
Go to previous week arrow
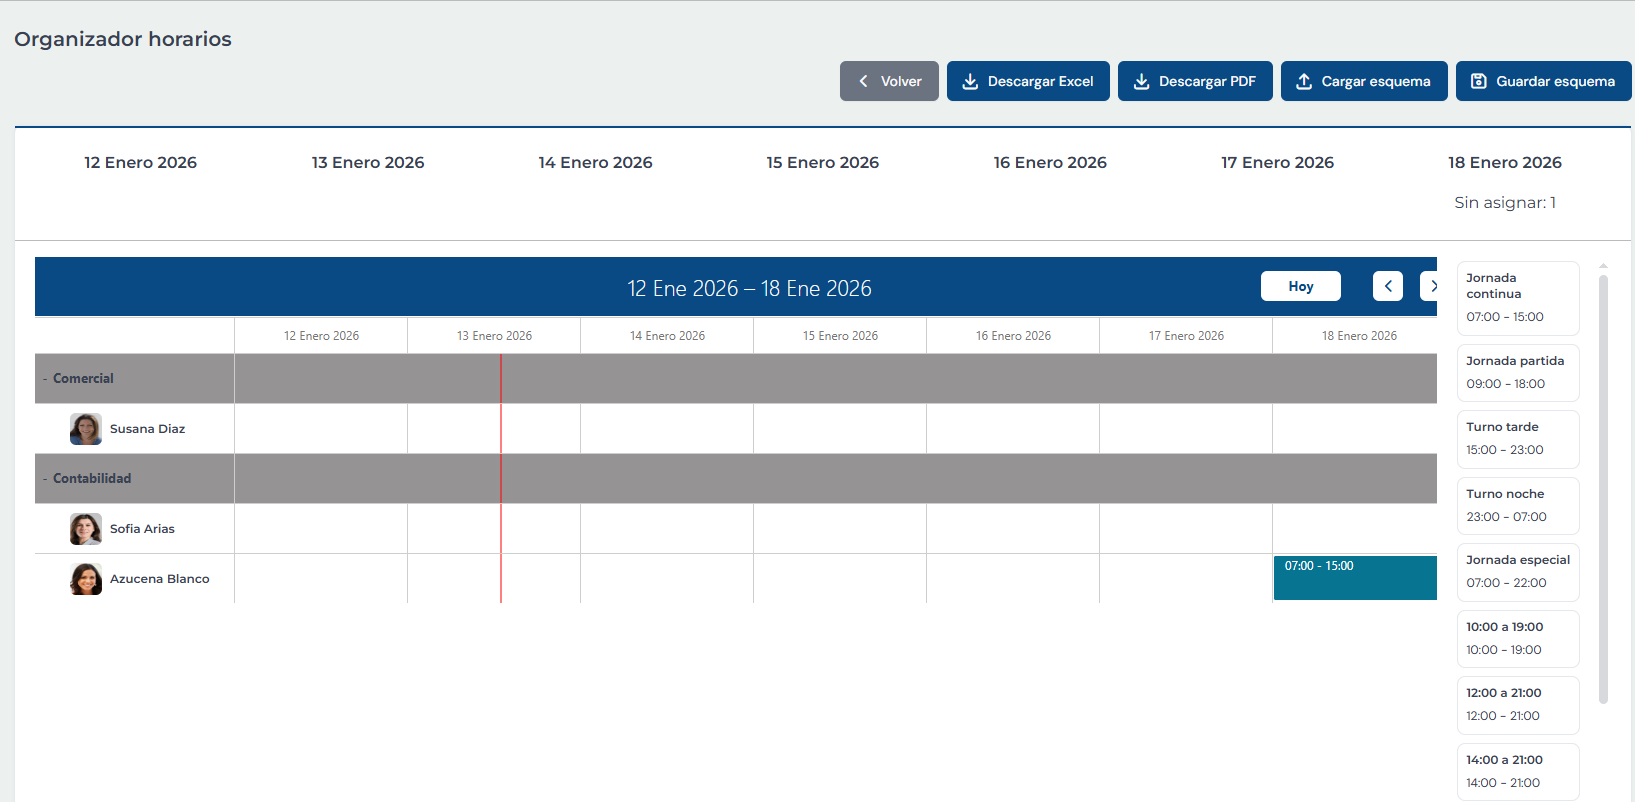coord(1387,286)
